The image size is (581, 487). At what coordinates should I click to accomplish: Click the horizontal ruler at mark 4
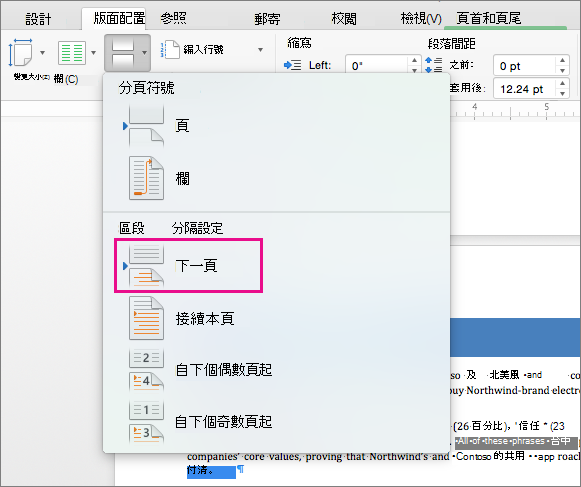click(475, 107)
